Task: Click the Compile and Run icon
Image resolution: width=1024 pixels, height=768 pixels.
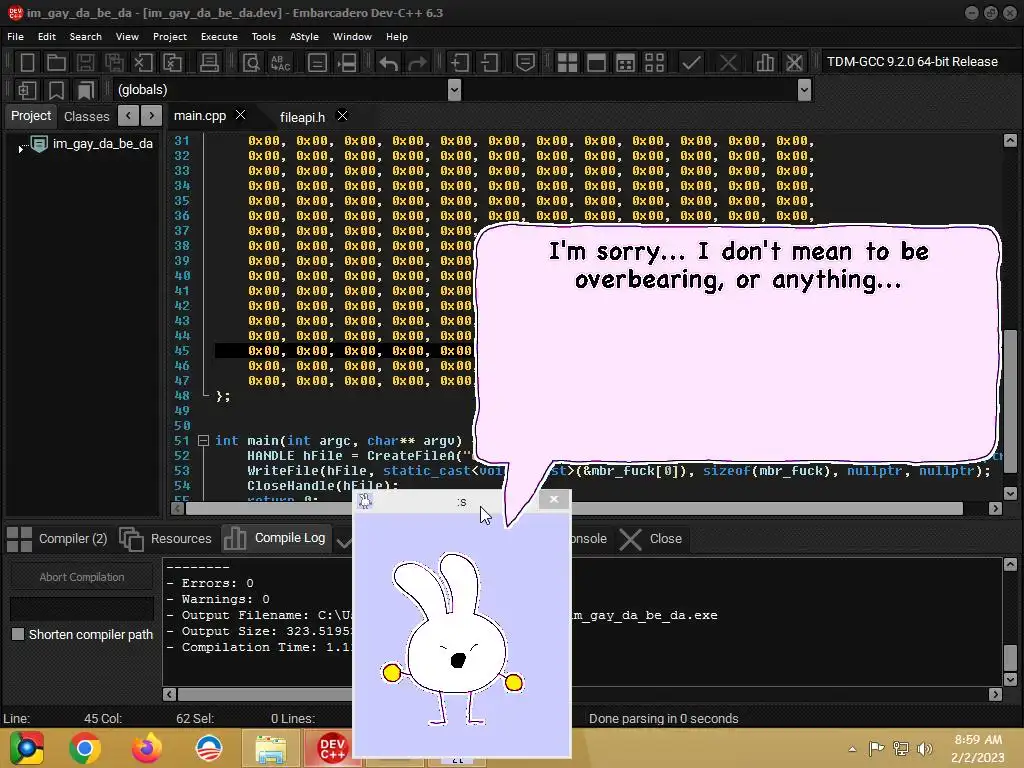Action: (x=625, y=63)
